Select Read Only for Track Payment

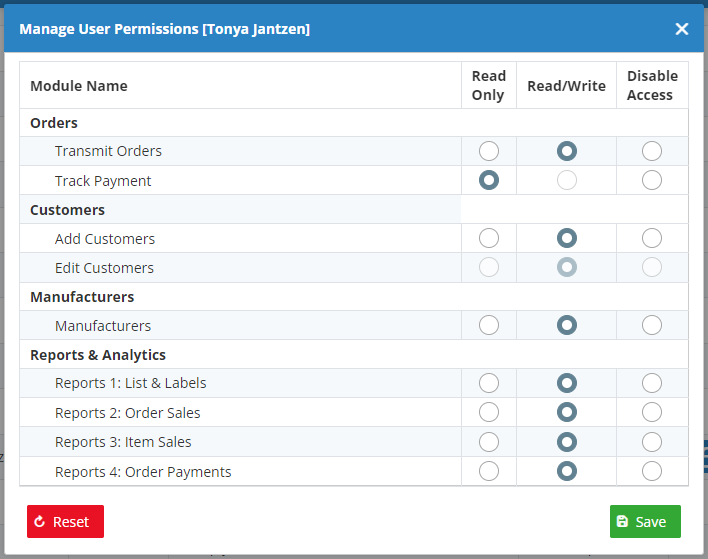[489, 181]
